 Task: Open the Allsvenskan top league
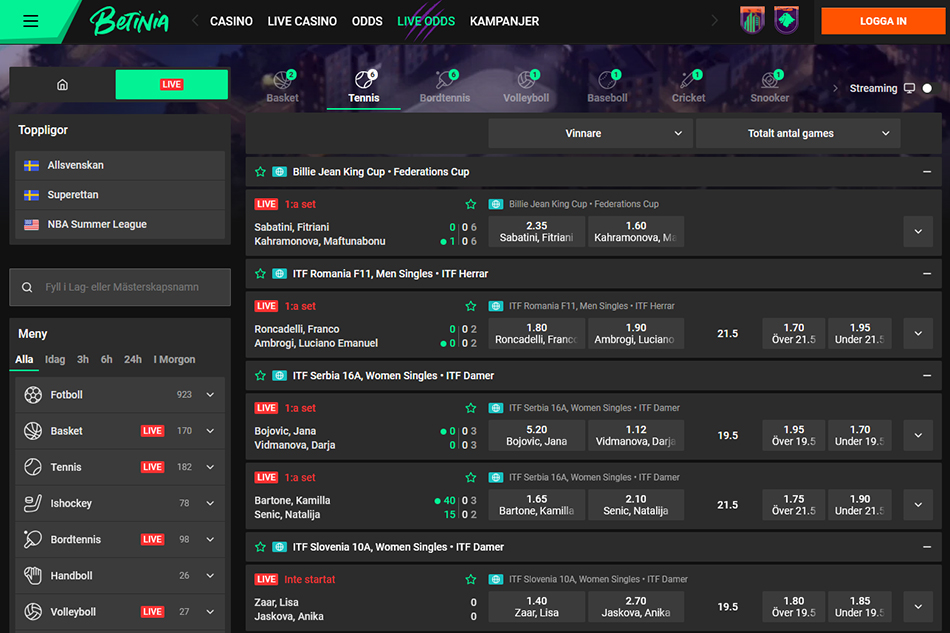120,165
